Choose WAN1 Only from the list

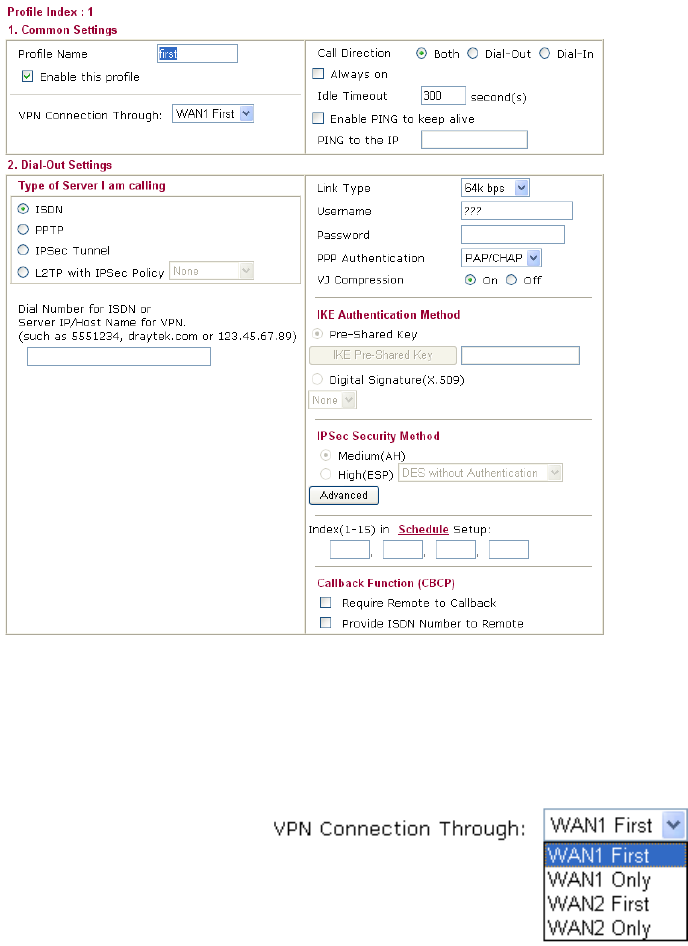coord(615,879)
